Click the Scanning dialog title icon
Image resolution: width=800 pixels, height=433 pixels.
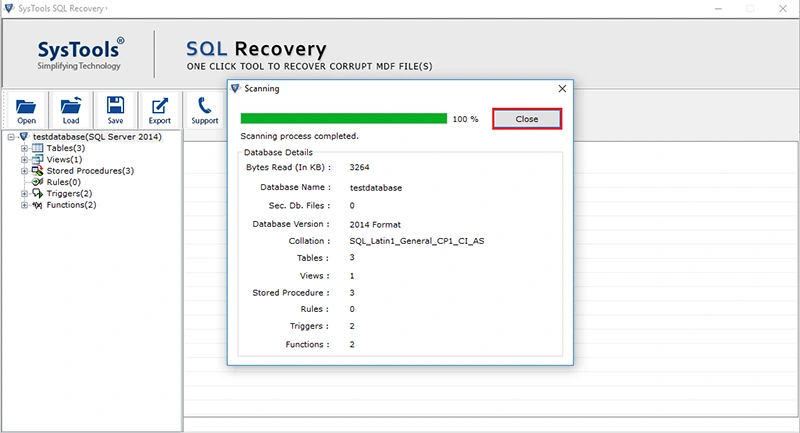tap(235, 89)
